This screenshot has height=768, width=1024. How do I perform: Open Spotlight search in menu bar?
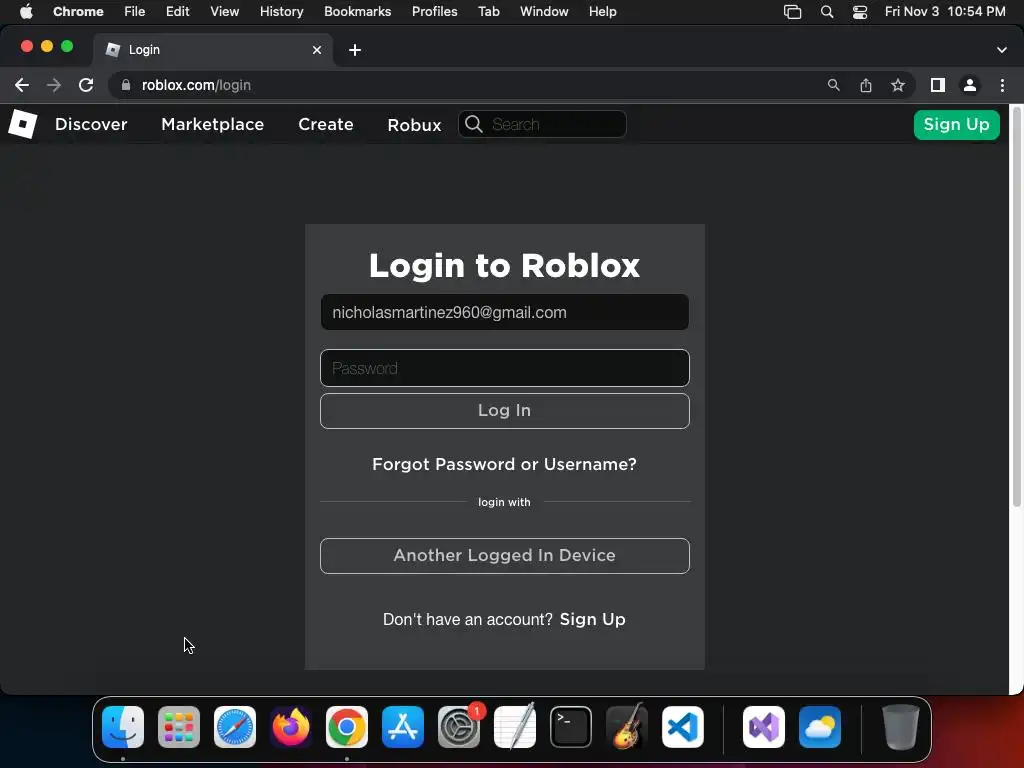tap(827, 12)
